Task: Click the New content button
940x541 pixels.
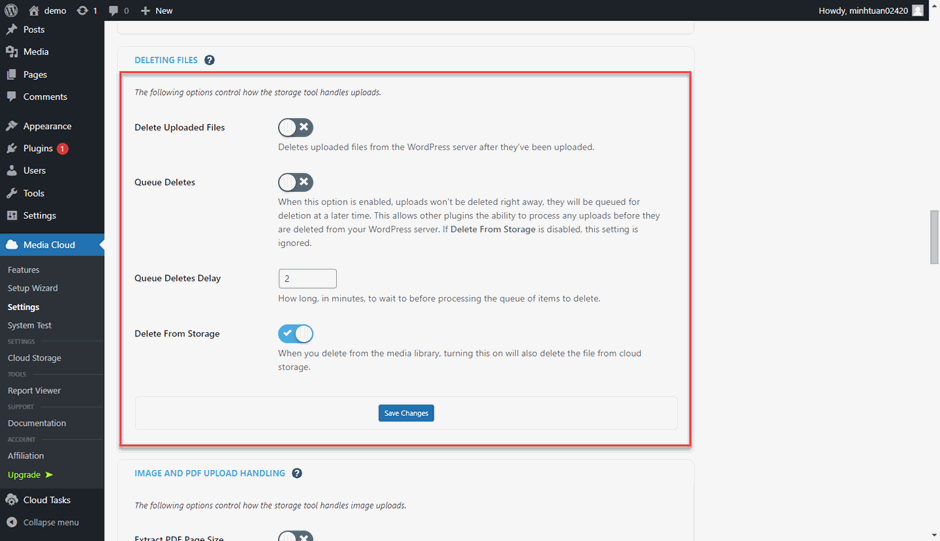Action: (x=156, y=10)
